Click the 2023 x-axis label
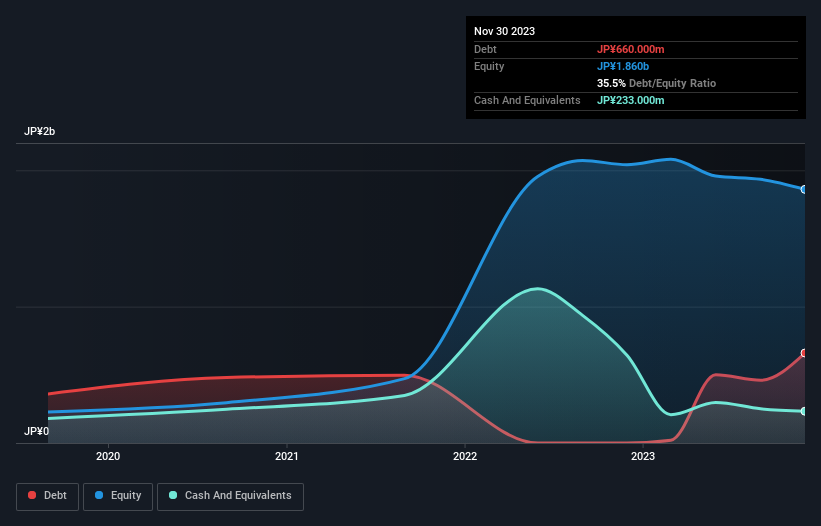This screenshot has width=821, height=526. pos(643,456)
